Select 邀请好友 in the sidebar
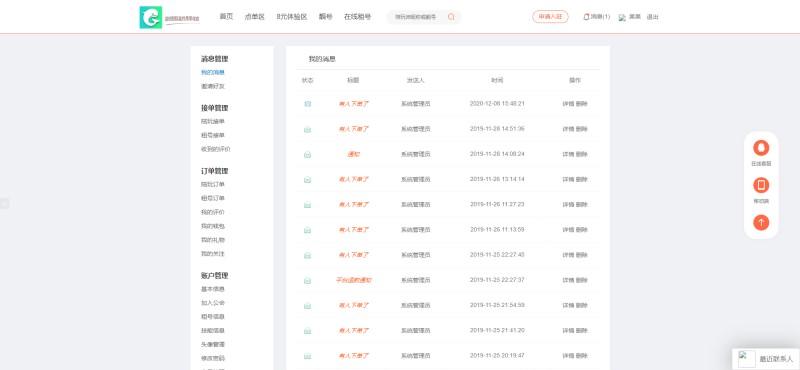Viewport: 800px width, 370px height. coord(213,86)
